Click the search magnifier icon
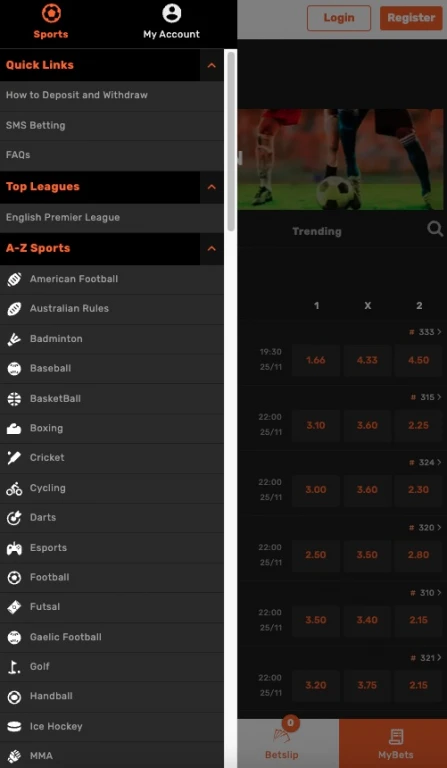The width and height of the screenshot is (447, 768). tap(435, 228)
